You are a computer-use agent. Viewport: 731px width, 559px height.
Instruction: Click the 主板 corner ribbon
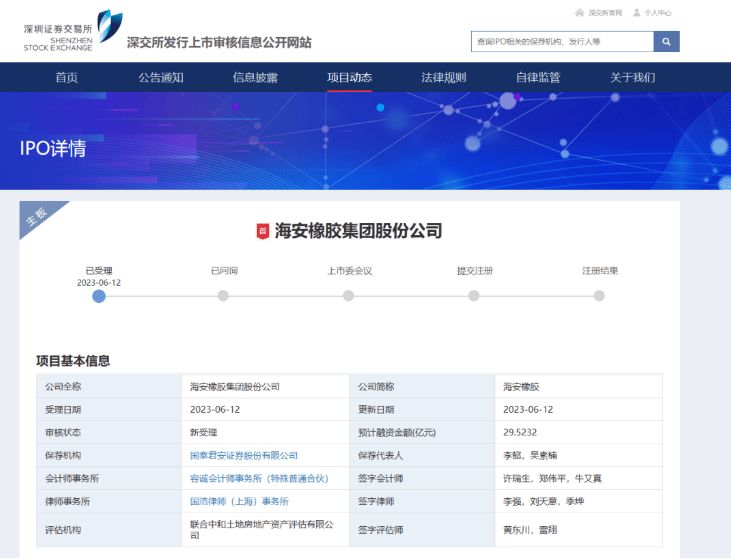pos(40,219)
